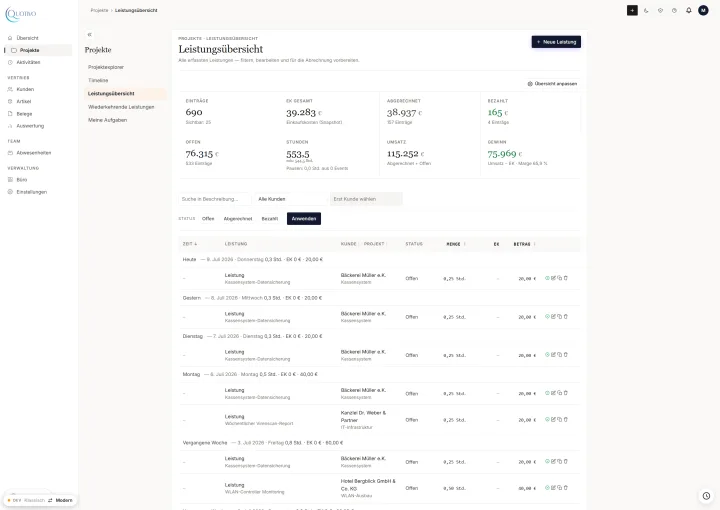The image size is (720, 510).
Task: Toggle dark mode with the moon icon
Action: 646,10
